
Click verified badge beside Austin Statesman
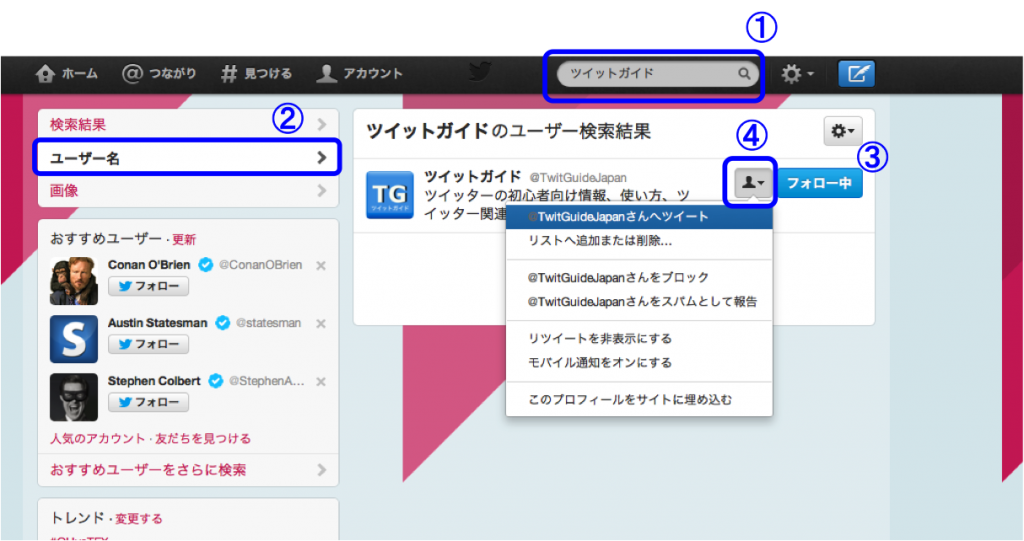click(223, 323)
